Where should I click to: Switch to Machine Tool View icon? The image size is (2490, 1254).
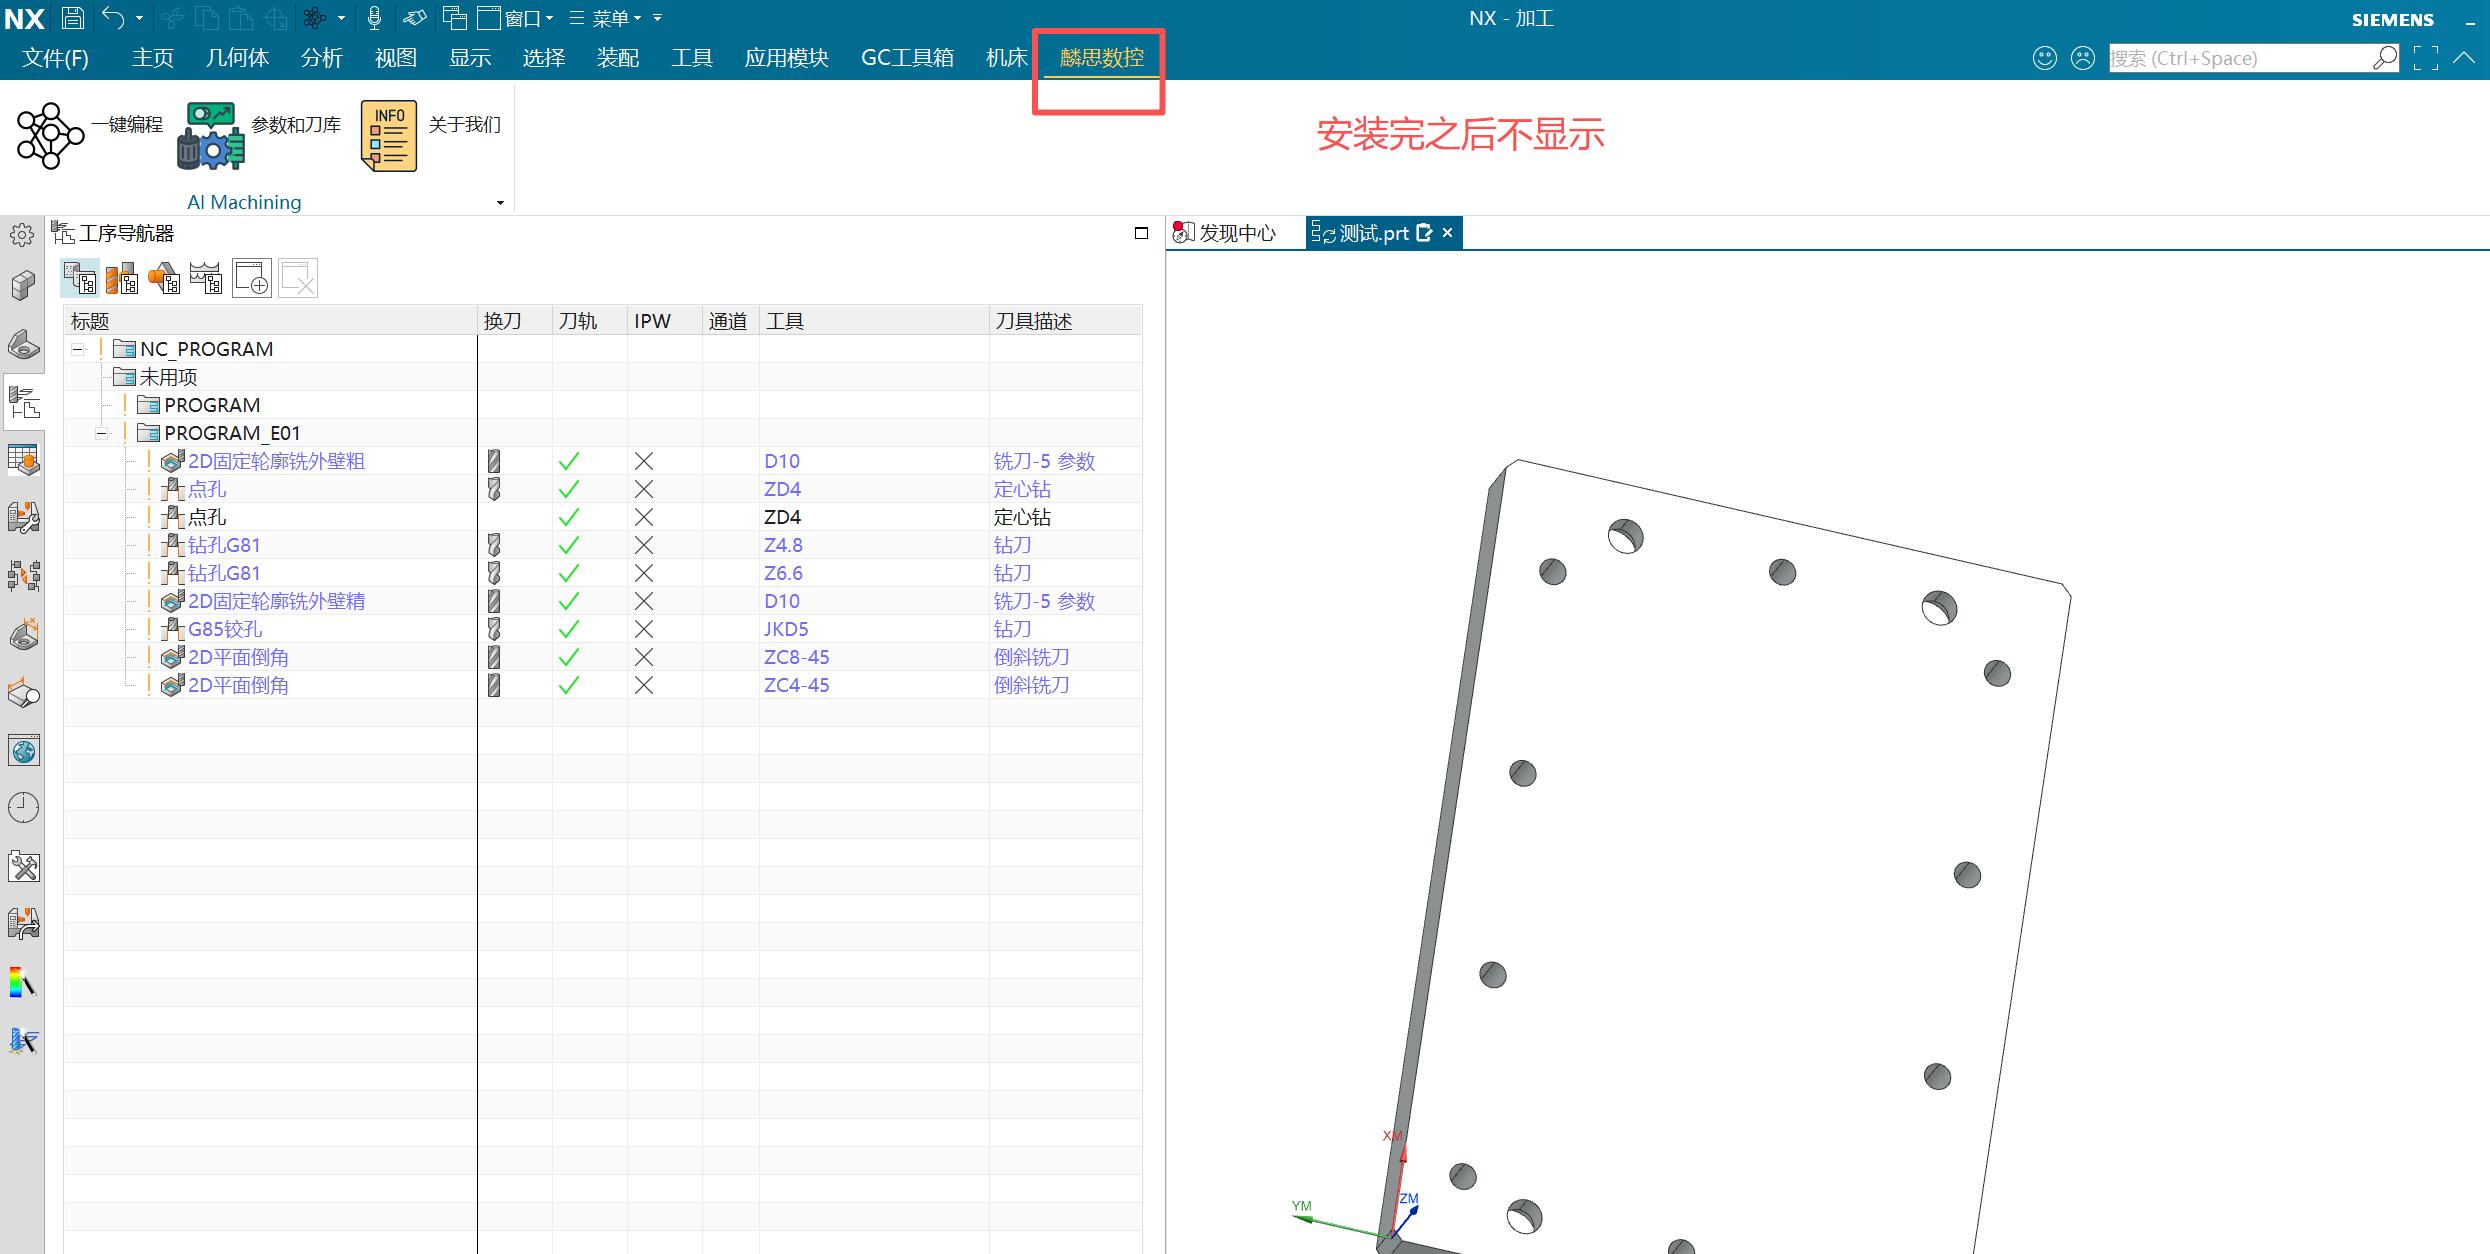click(x=122, y=278)
